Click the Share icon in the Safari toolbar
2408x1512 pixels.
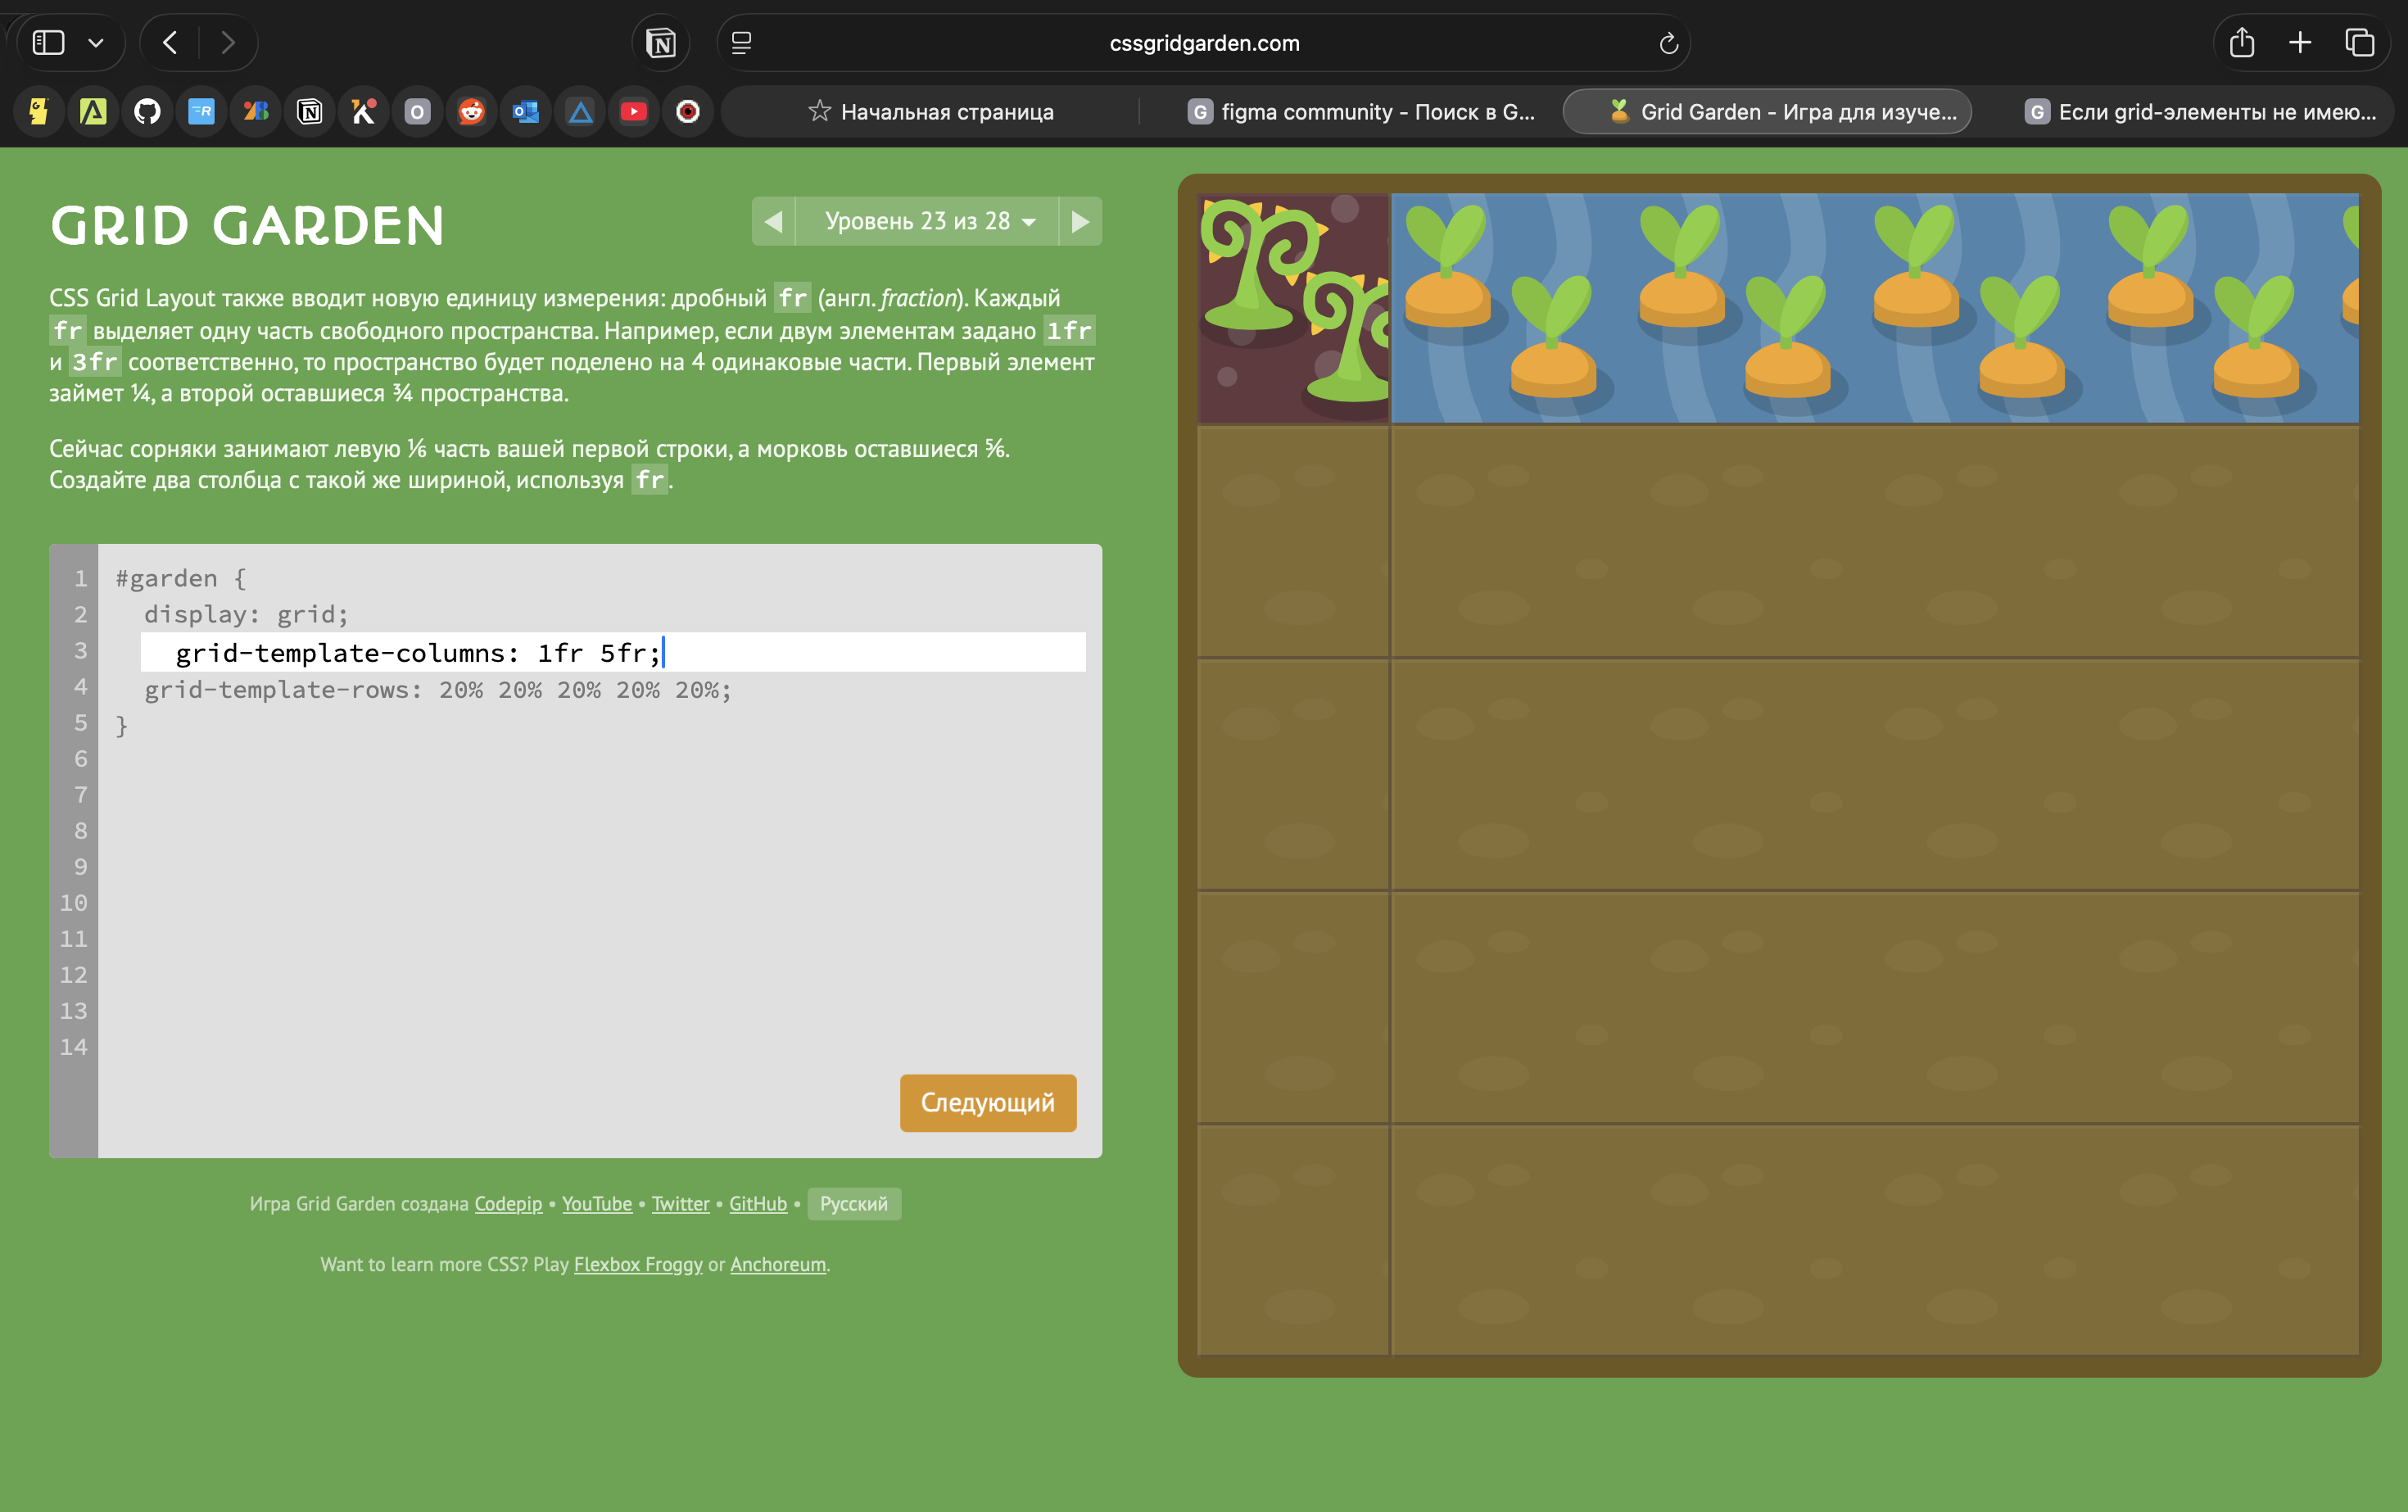point(2241,43)
